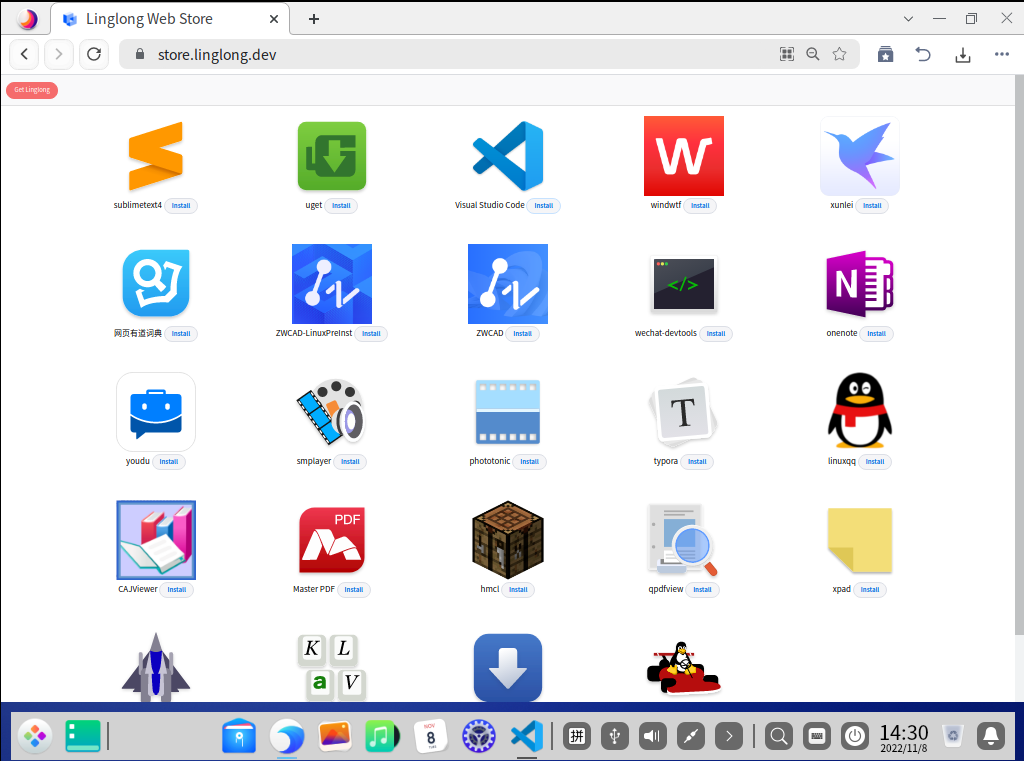
Task: Open the sublimetext4 app icon
Action: pos(155,156)
